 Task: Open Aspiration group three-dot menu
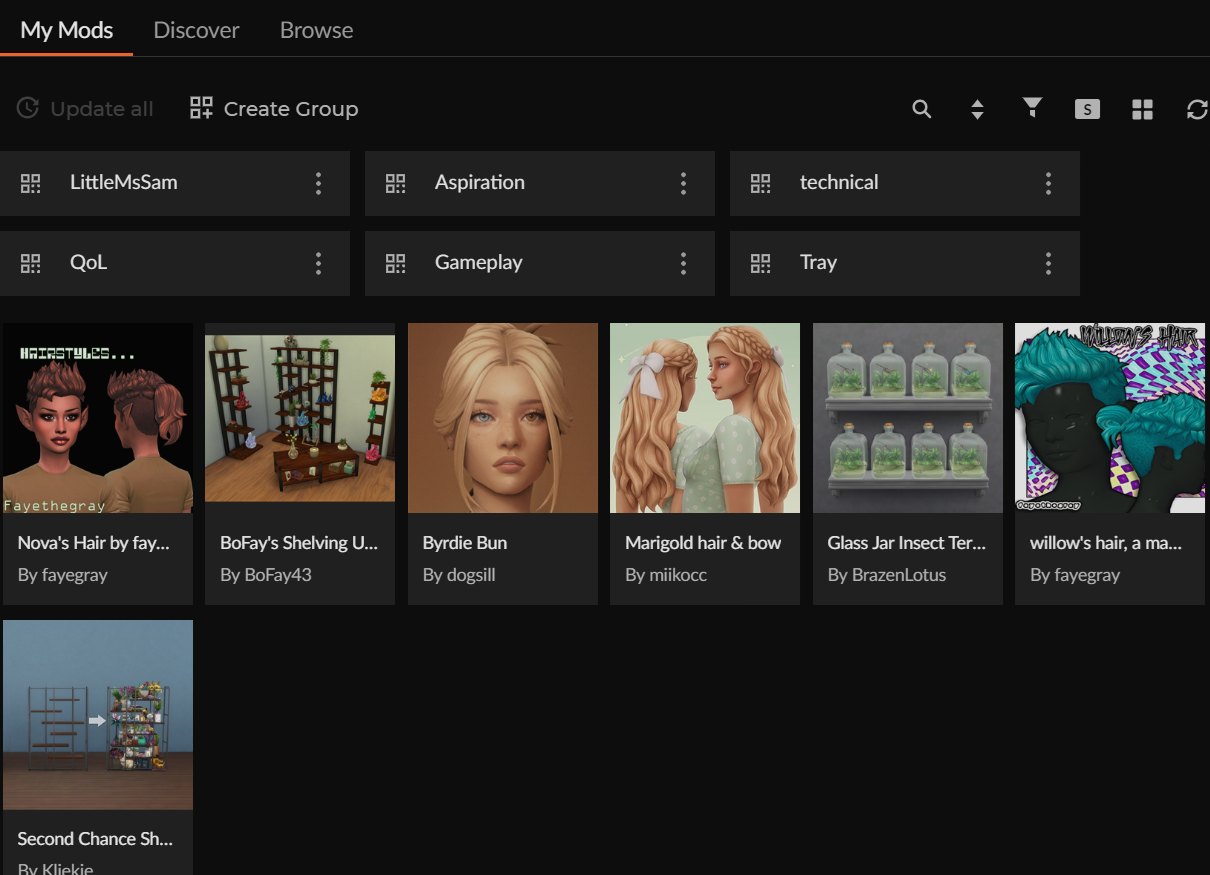tap(683, 183)
